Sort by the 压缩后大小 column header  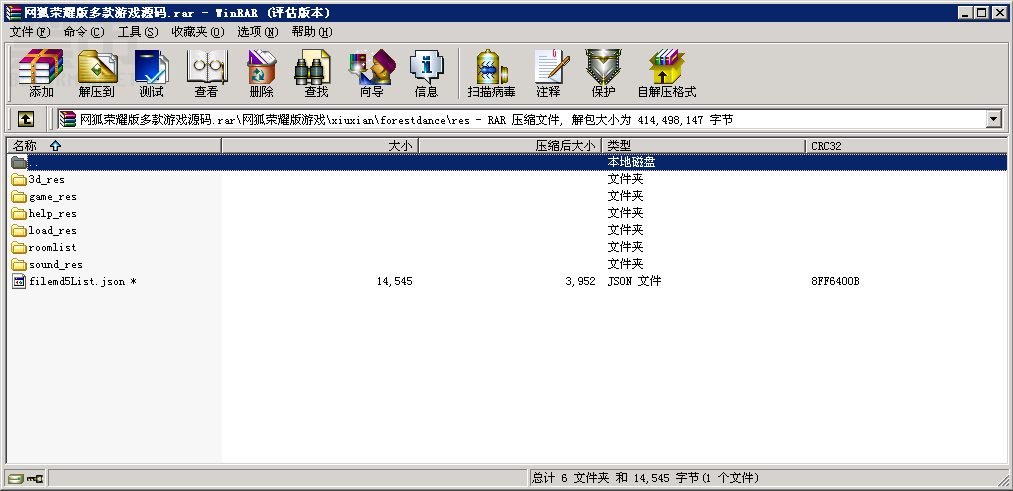click(x=510, y=146)
